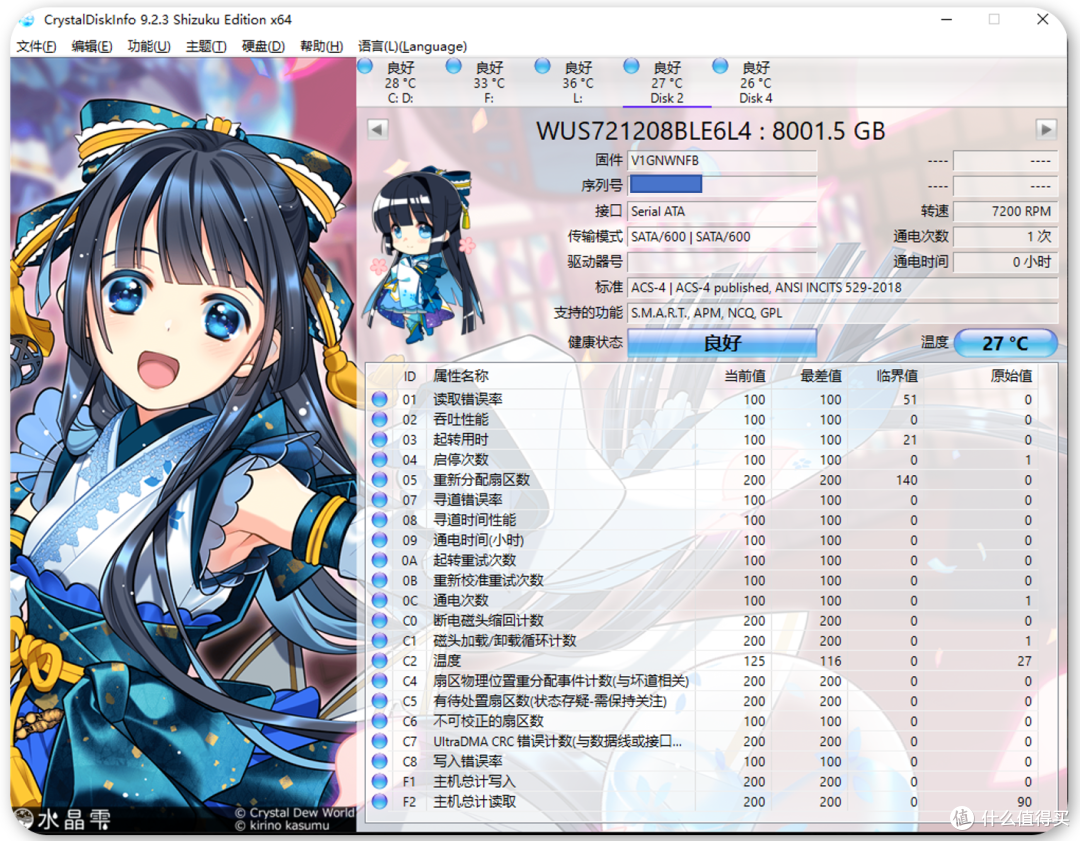Image resolution: width=1080 pixels, height=841 pixels.
Task: Open the 文件(F) menu
Action: click(36, 46)
